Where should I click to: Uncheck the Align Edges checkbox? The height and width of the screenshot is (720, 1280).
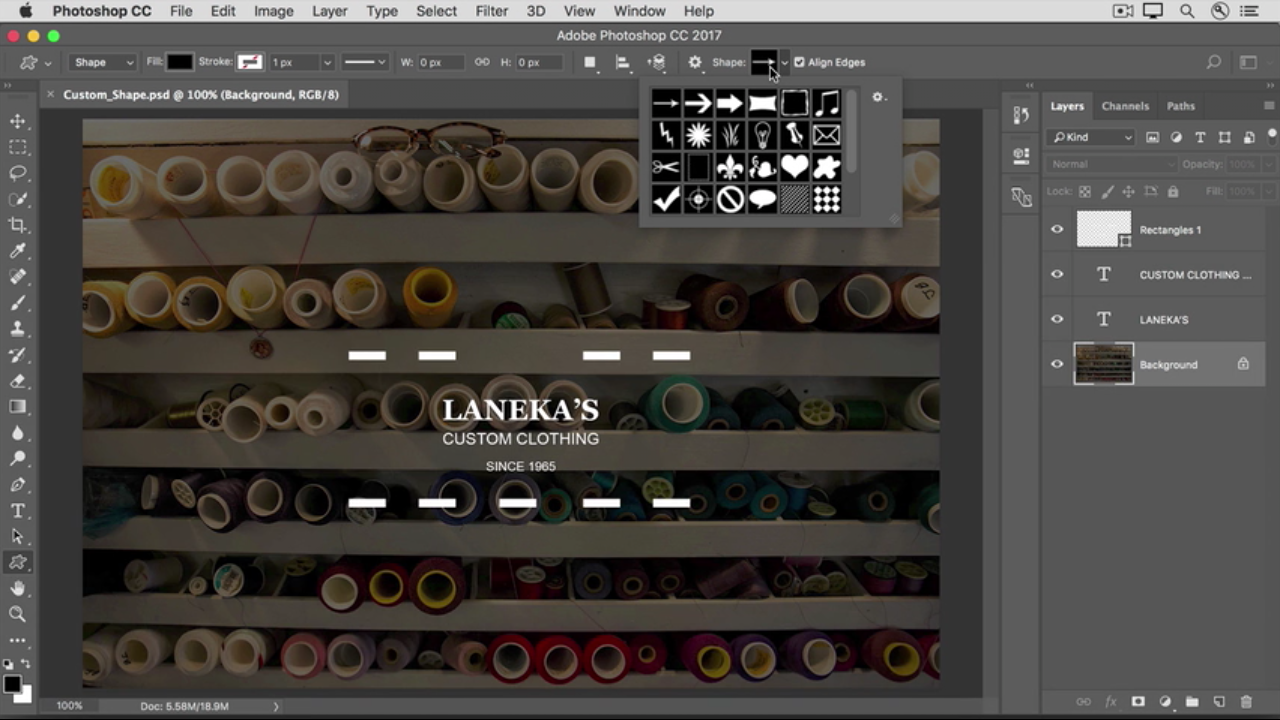click(799, 62)
